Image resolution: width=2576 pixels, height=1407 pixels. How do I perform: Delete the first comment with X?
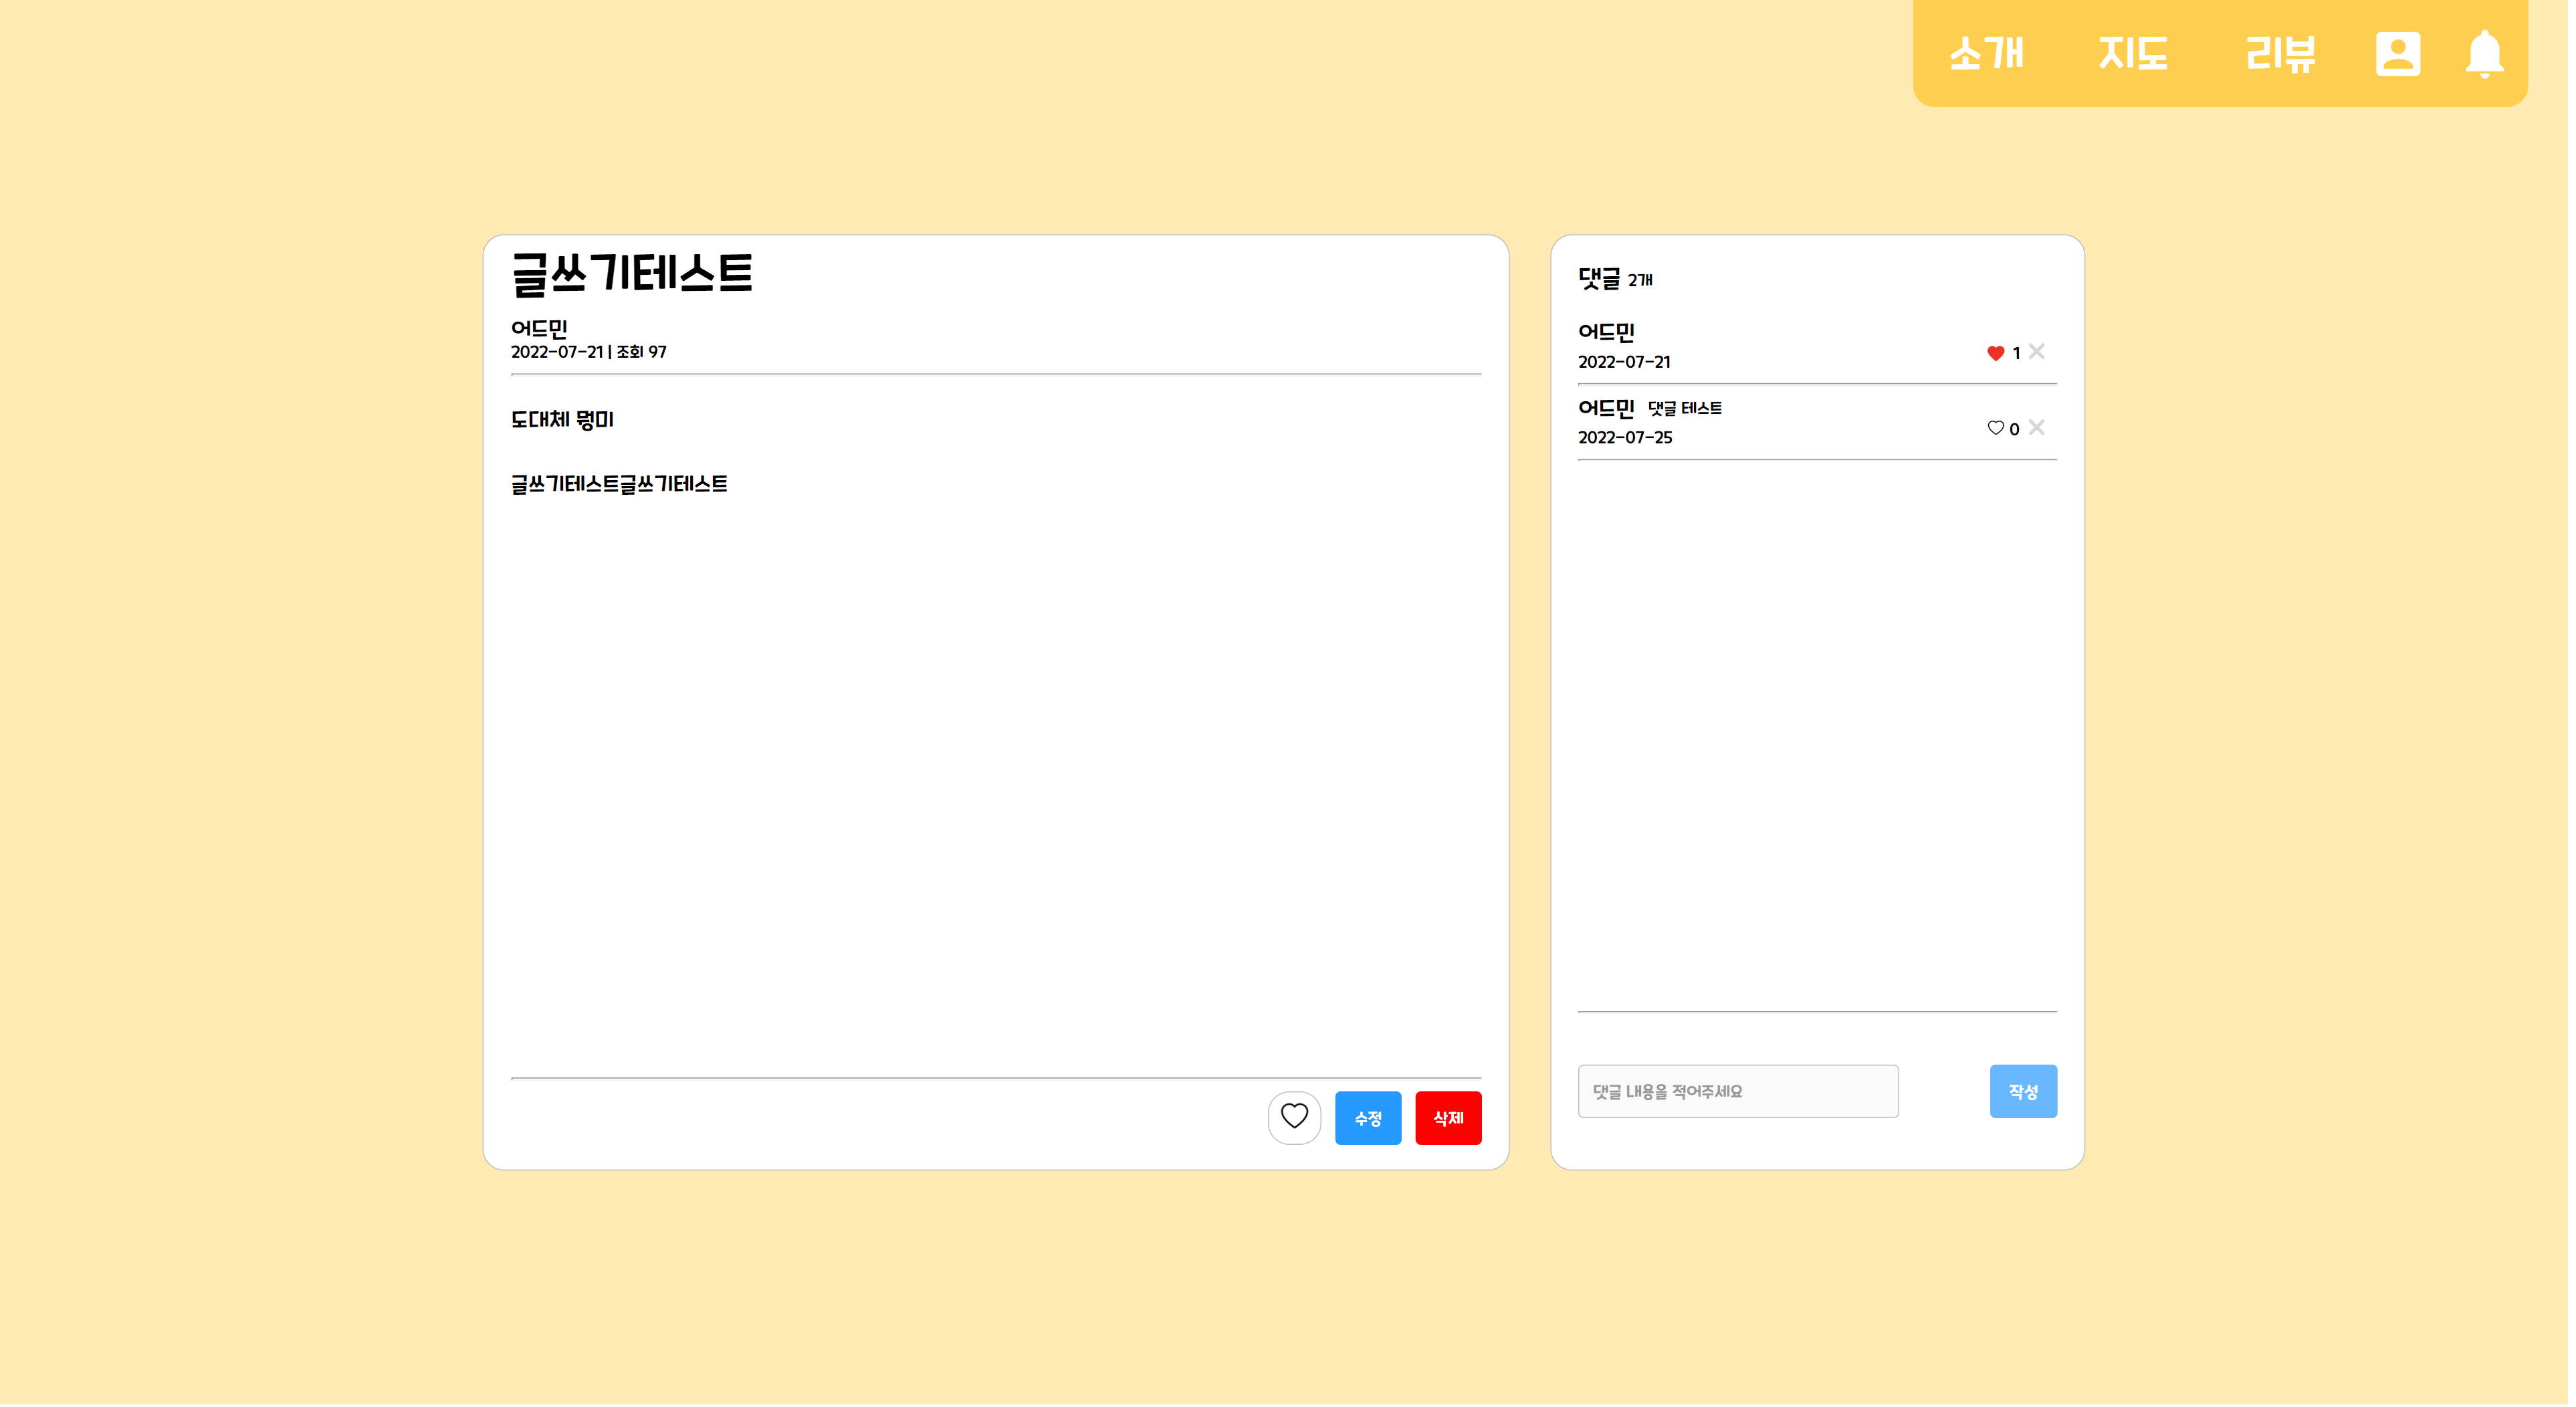click(2037, 352)
